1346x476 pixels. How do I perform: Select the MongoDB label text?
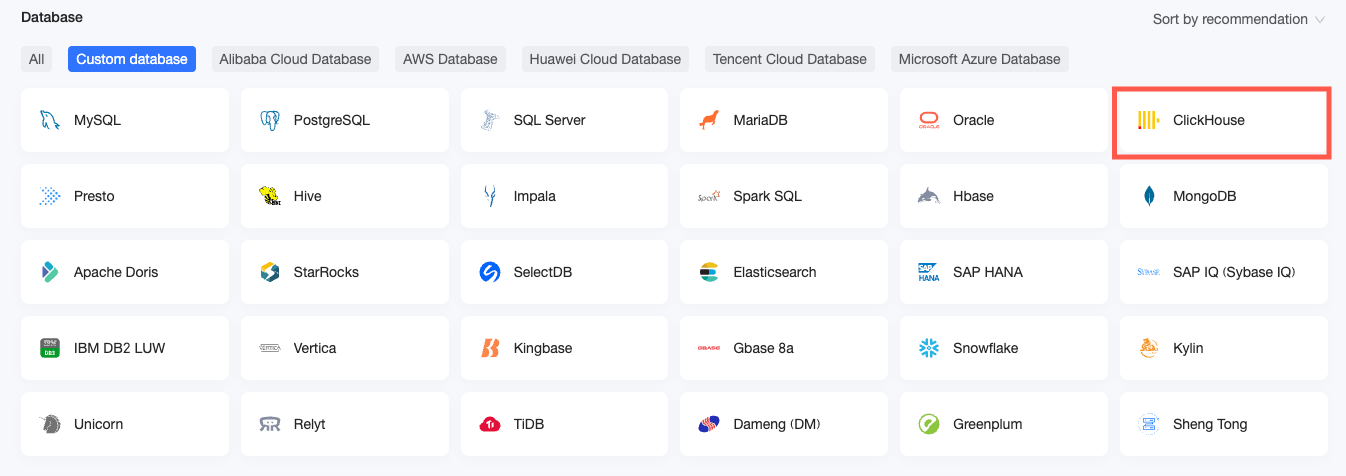[1205, 196]
